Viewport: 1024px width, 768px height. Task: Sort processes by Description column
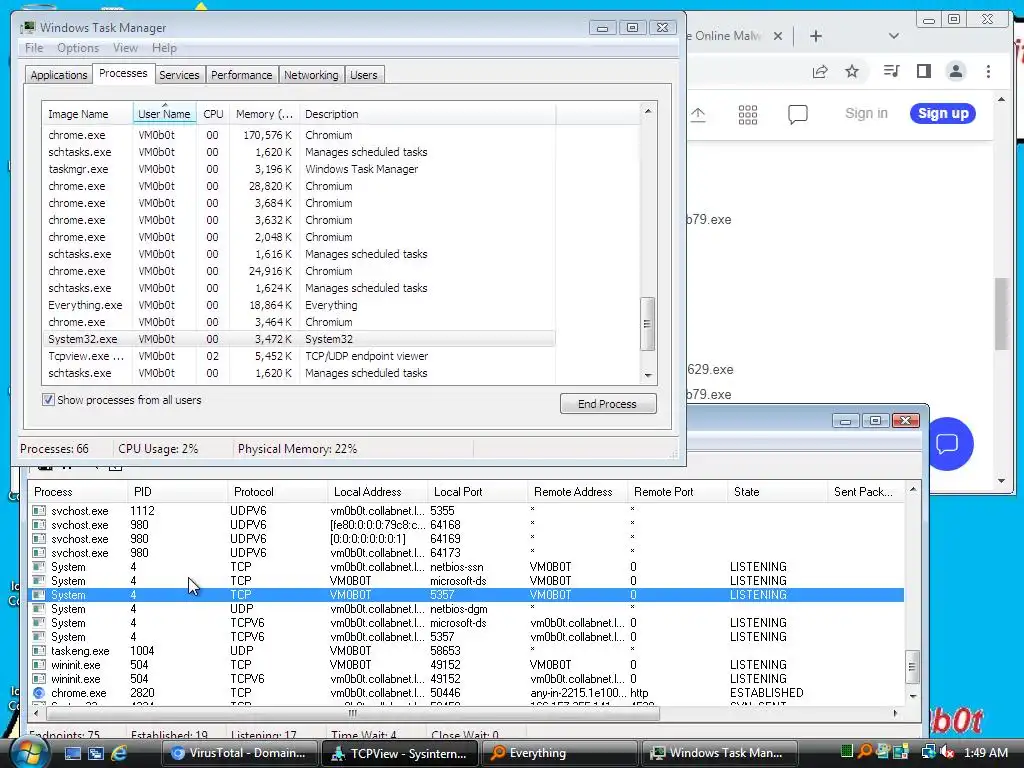click(x=428, y=114)
